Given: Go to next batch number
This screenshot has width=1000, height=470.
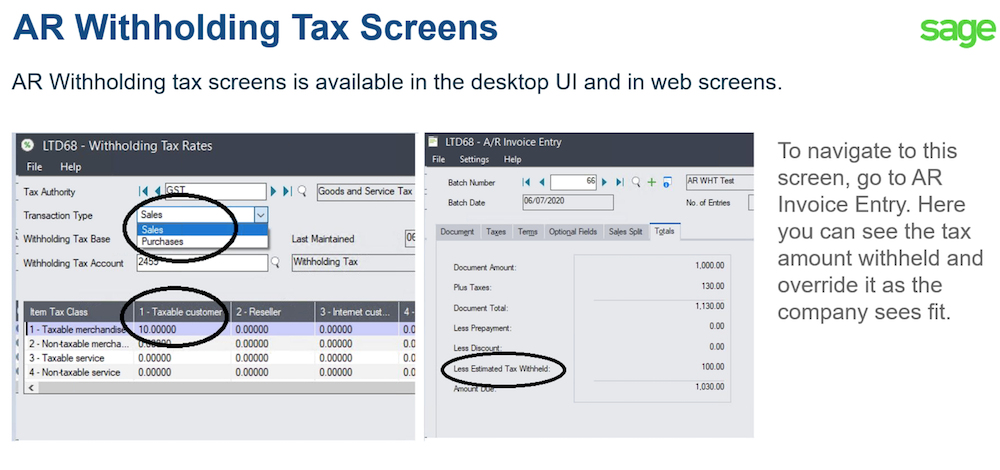Looking at the screenshot, I should click(605, 182).
